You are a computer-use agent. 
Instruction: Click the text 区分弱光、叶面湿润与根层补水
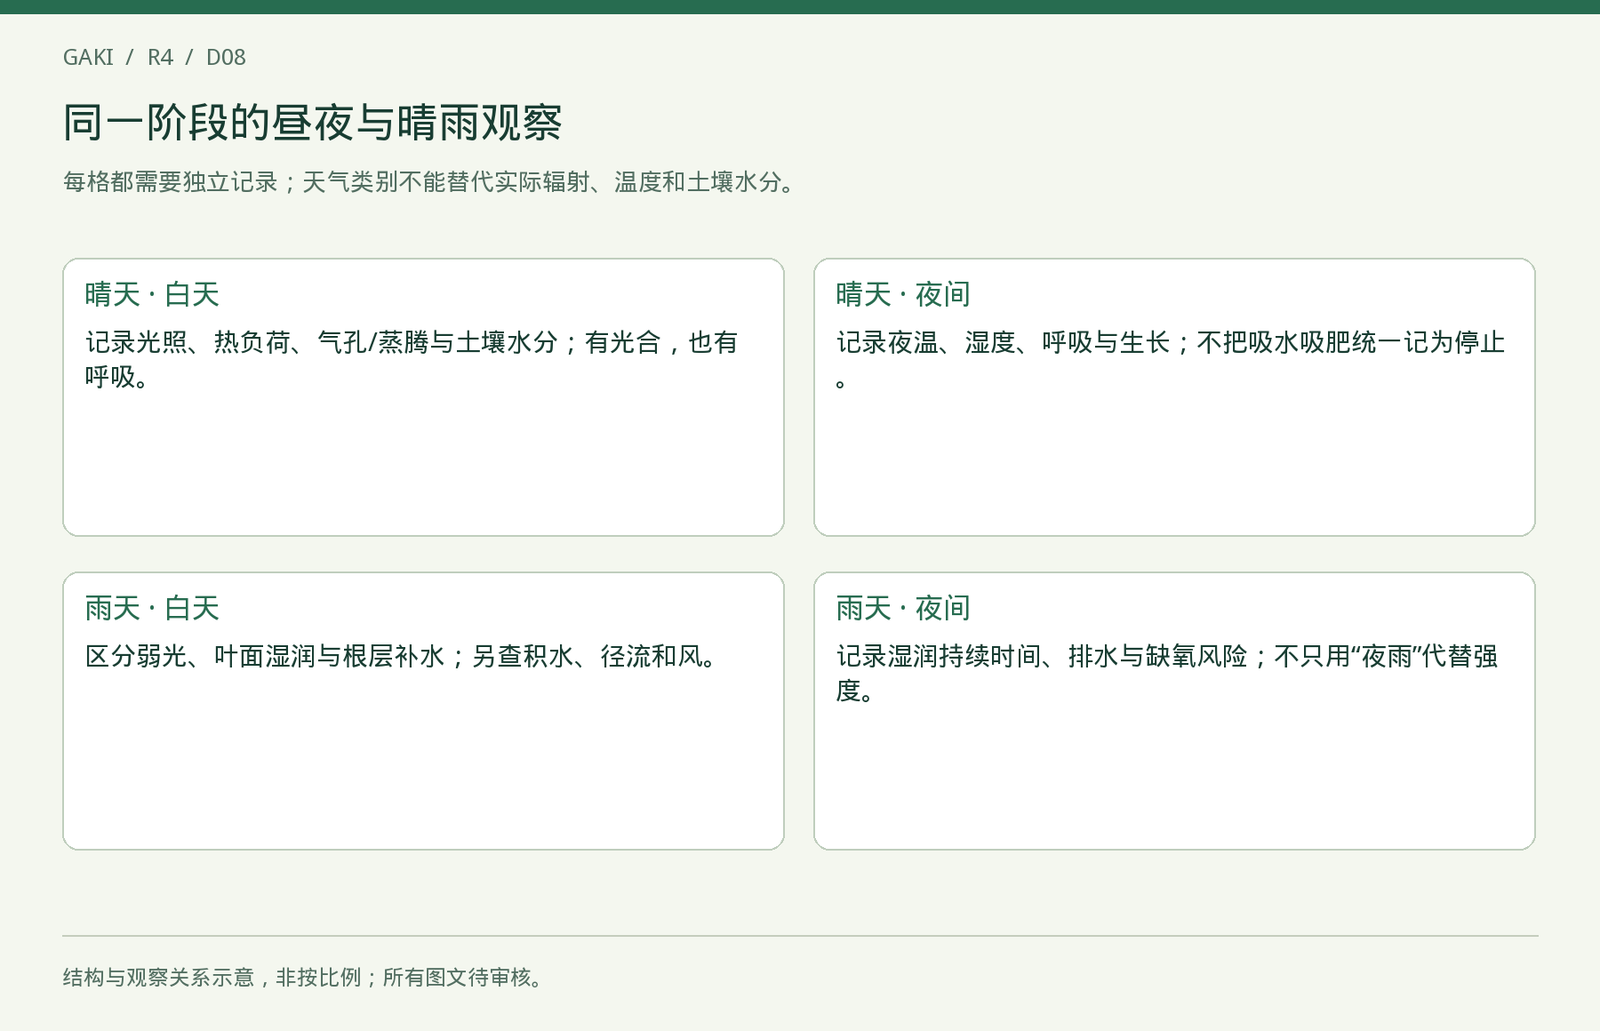[264, 657]
